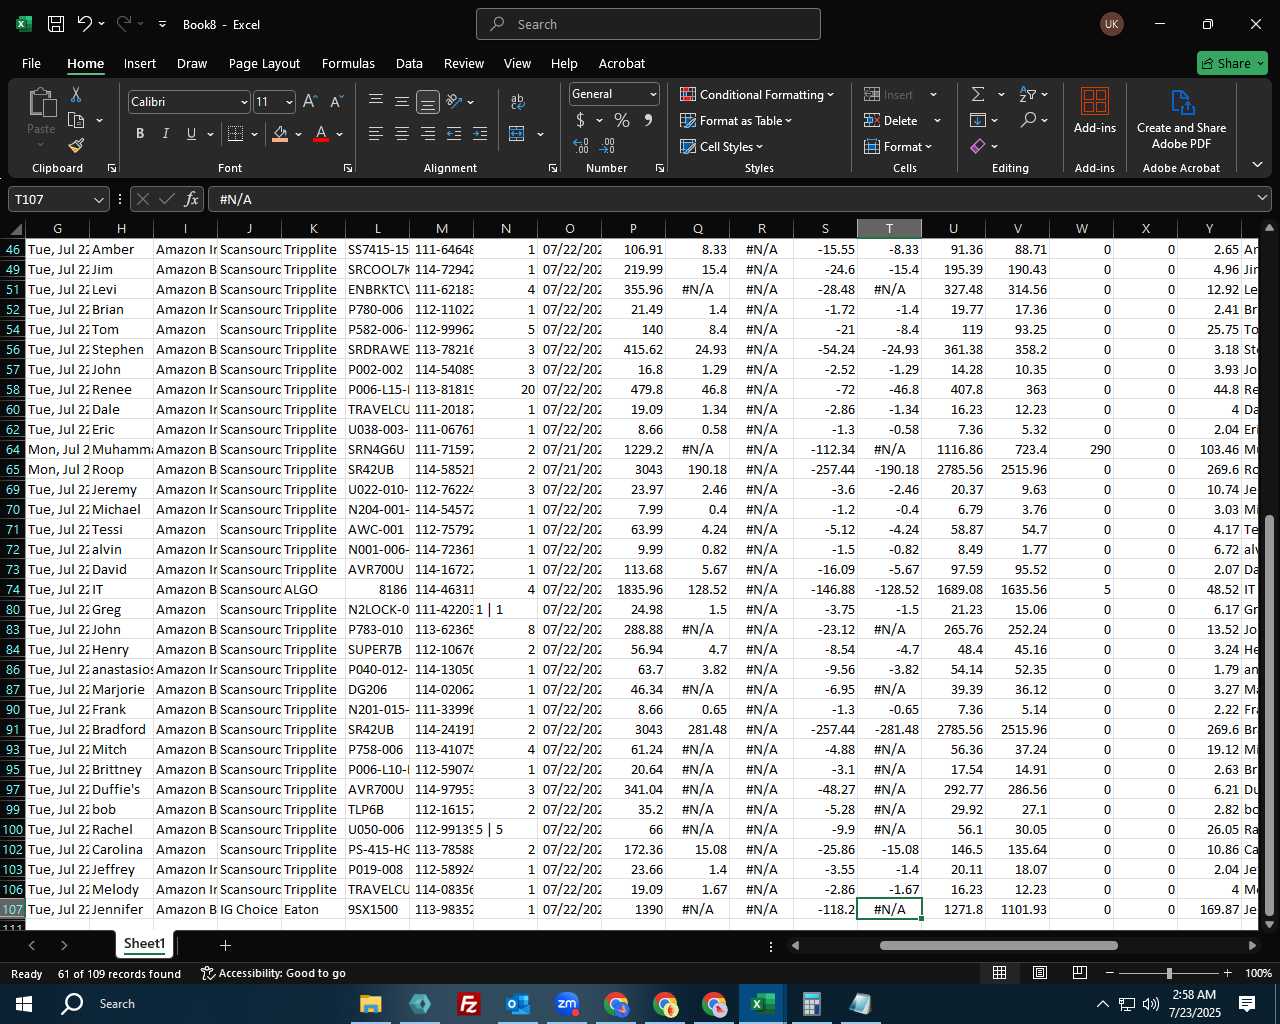1280x1024 pixels.
Task: Click Create and Share Adobe PDF
Action: pyautogui.click(x=1181, y=120)
